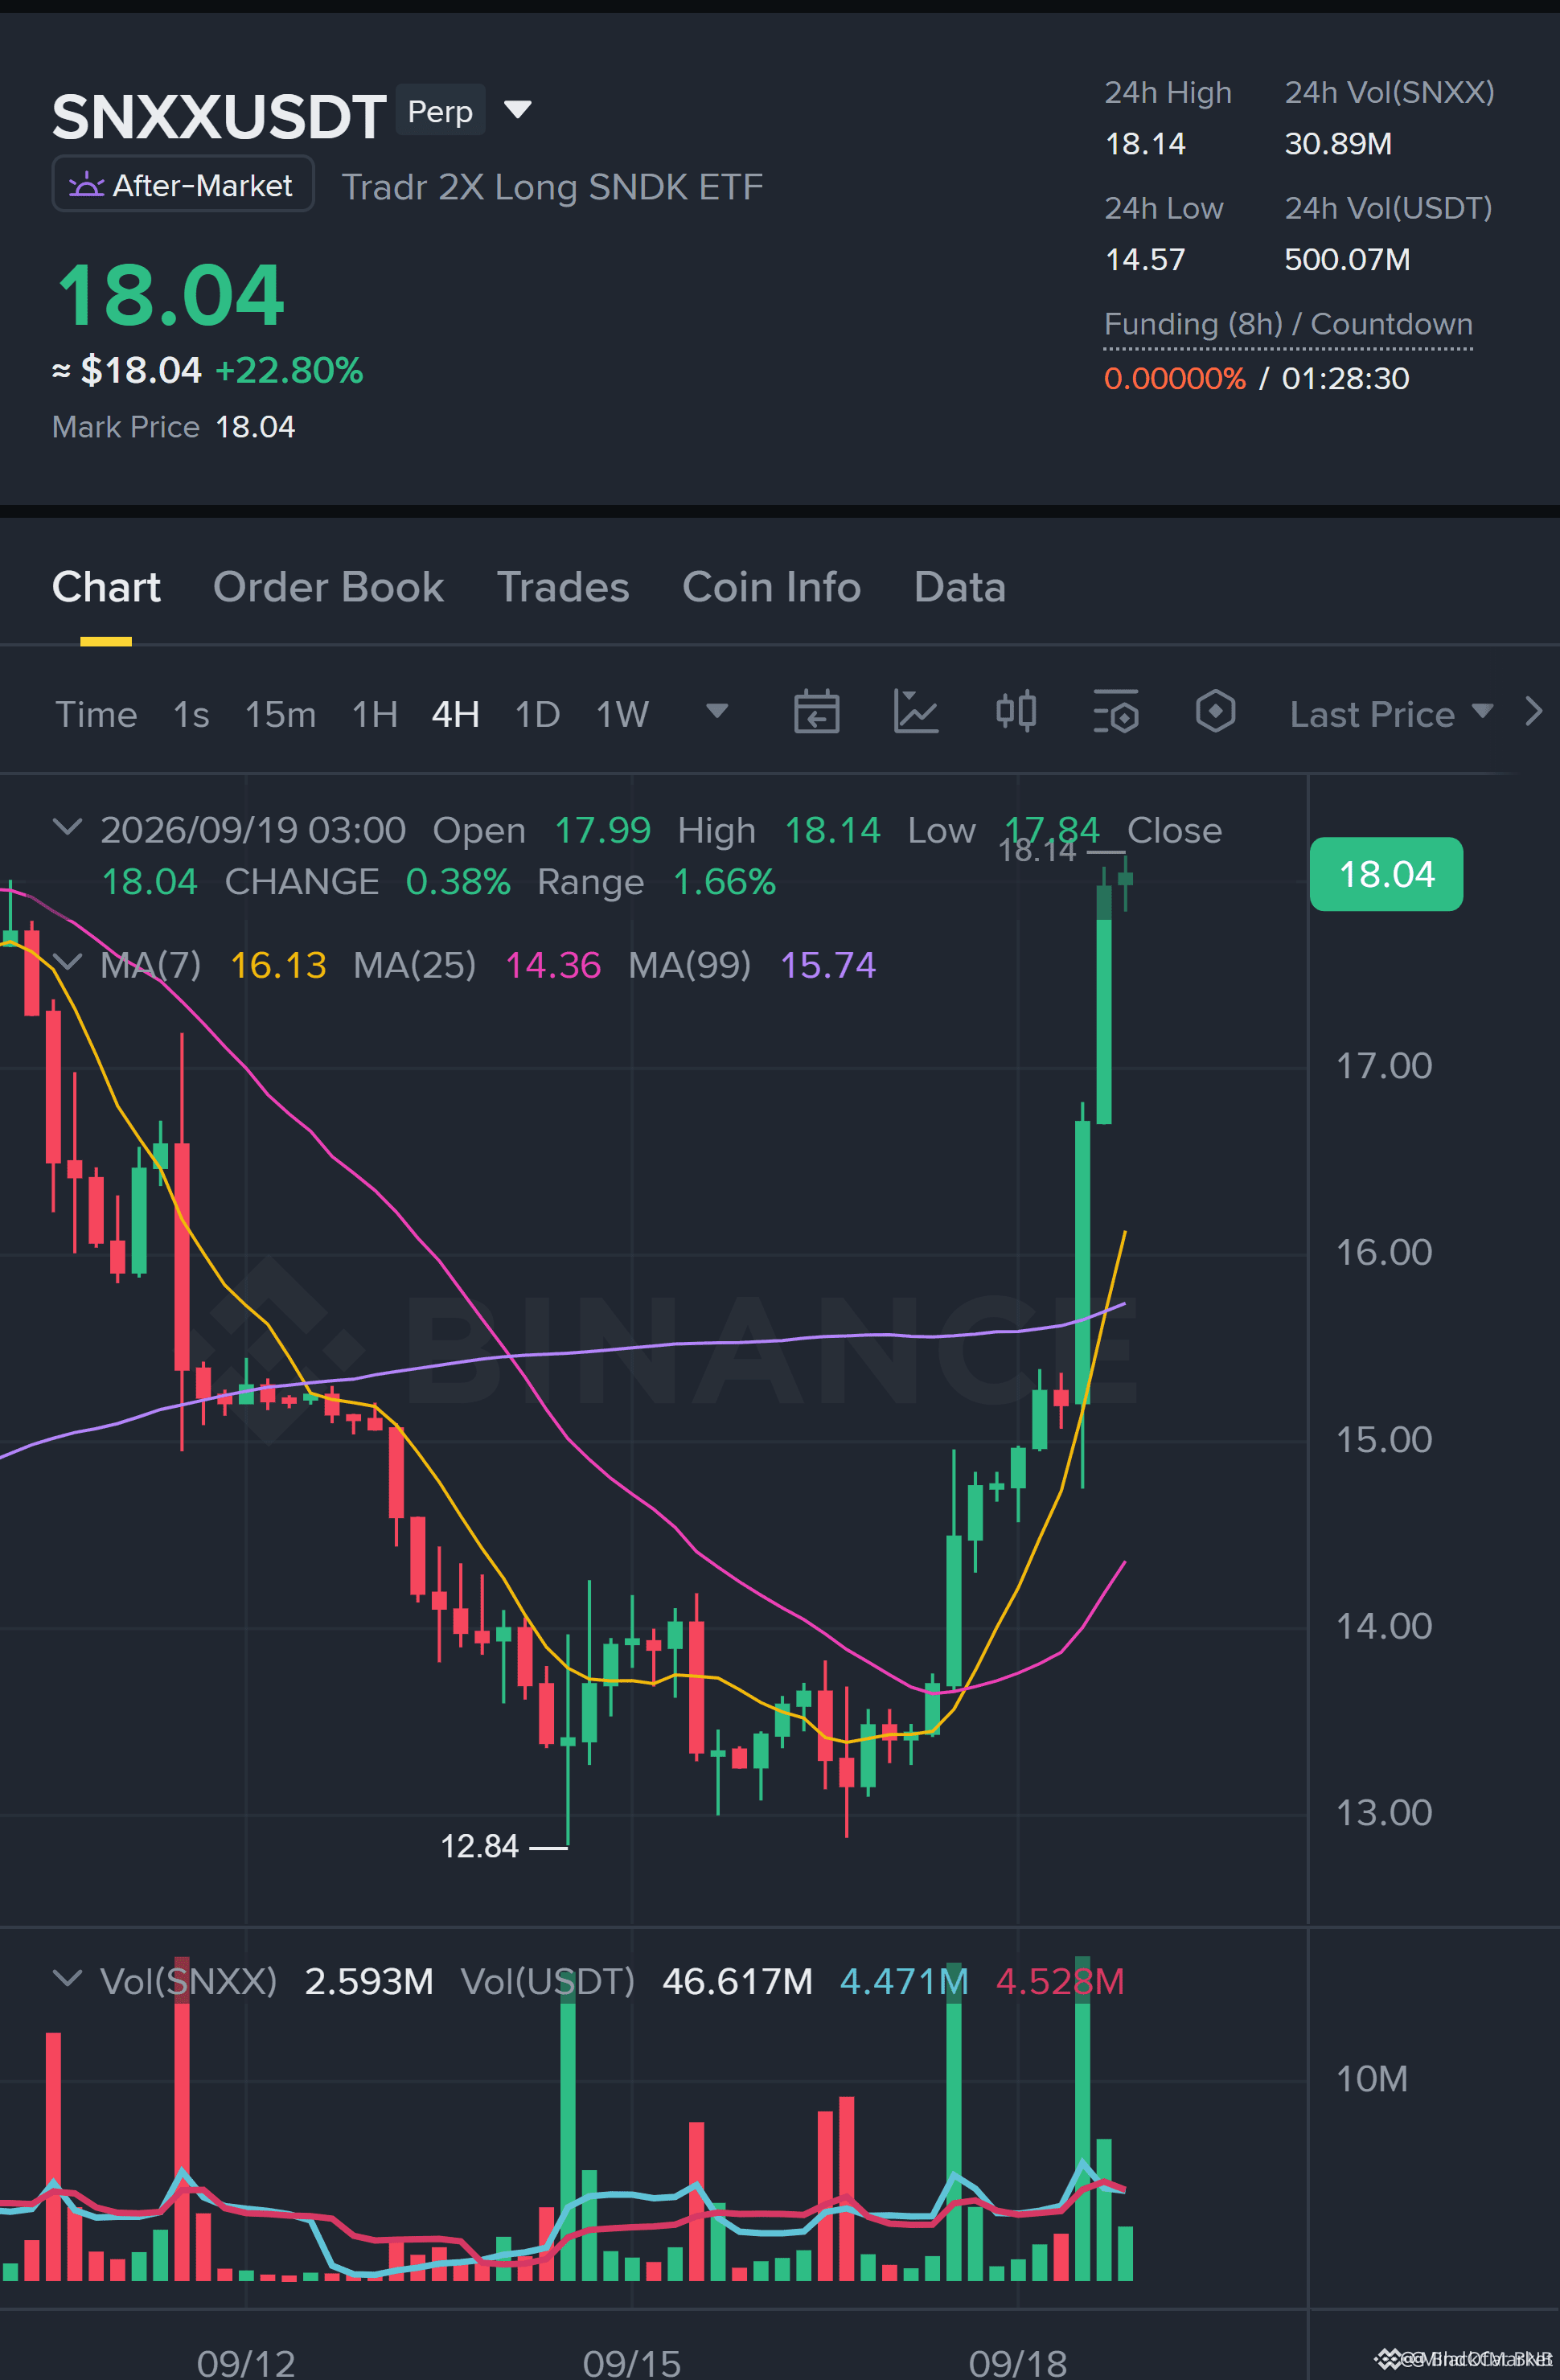
Task: Tap the green 18.04 price axis marker
Action: pos(1386,874)
